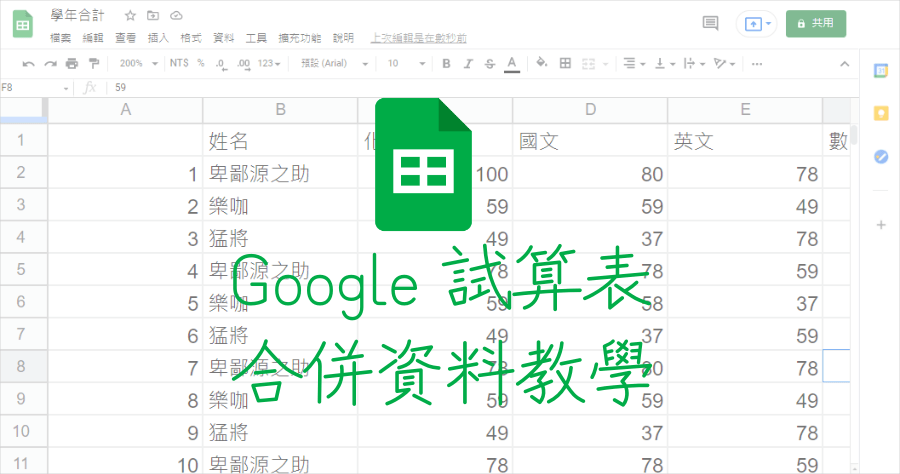Open the borders options
900x474 pixels.
click(565, 63)
